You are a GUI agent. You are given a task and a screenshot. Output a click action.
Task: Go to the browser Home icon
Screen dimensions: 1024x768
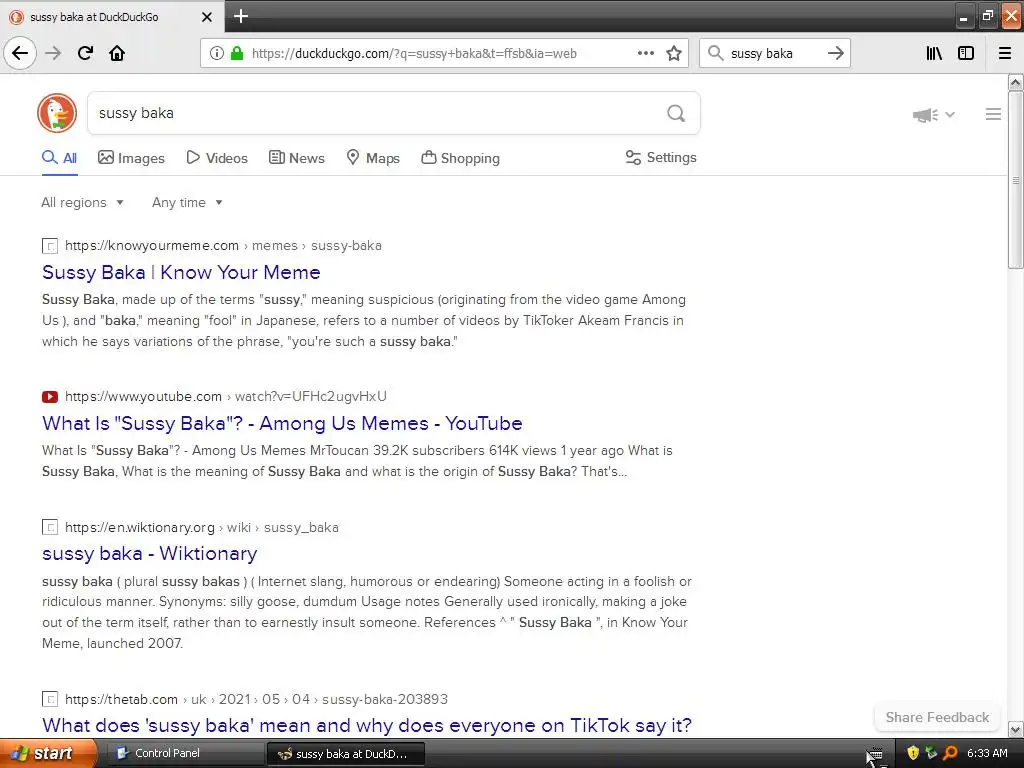tap(117, 53)
